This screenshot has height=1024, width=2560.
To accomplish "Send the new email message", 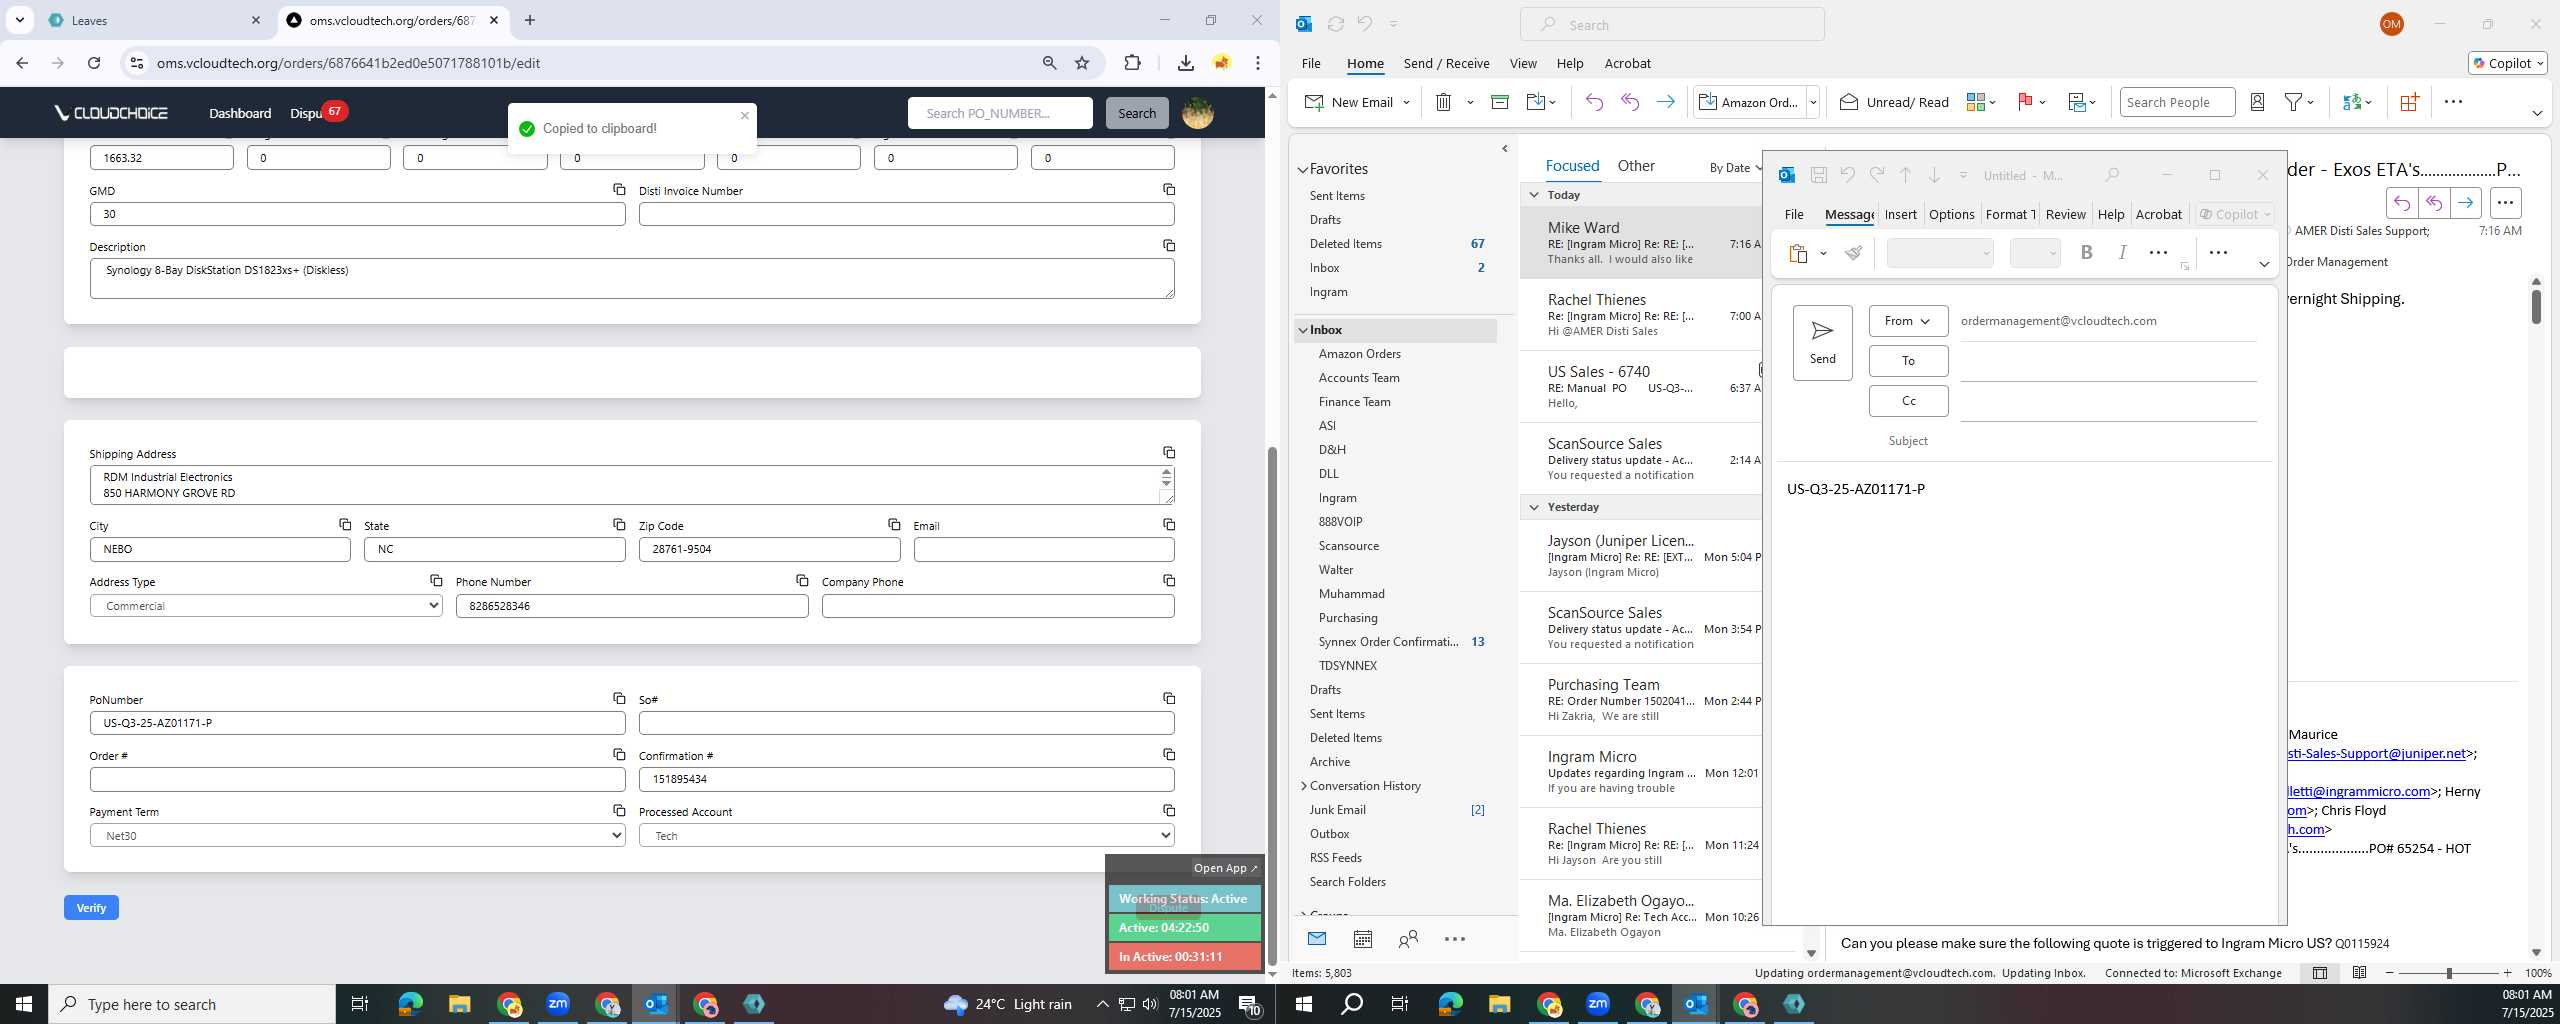I will pos(1822,342).
